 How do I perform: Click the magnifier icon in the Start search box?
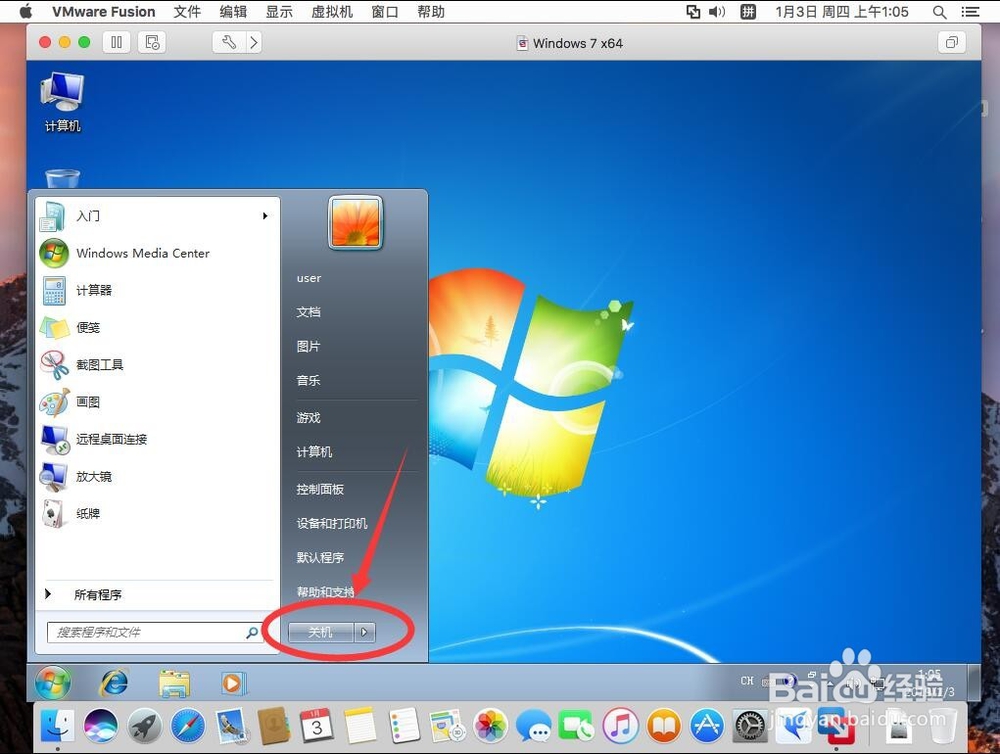(252, 632)
